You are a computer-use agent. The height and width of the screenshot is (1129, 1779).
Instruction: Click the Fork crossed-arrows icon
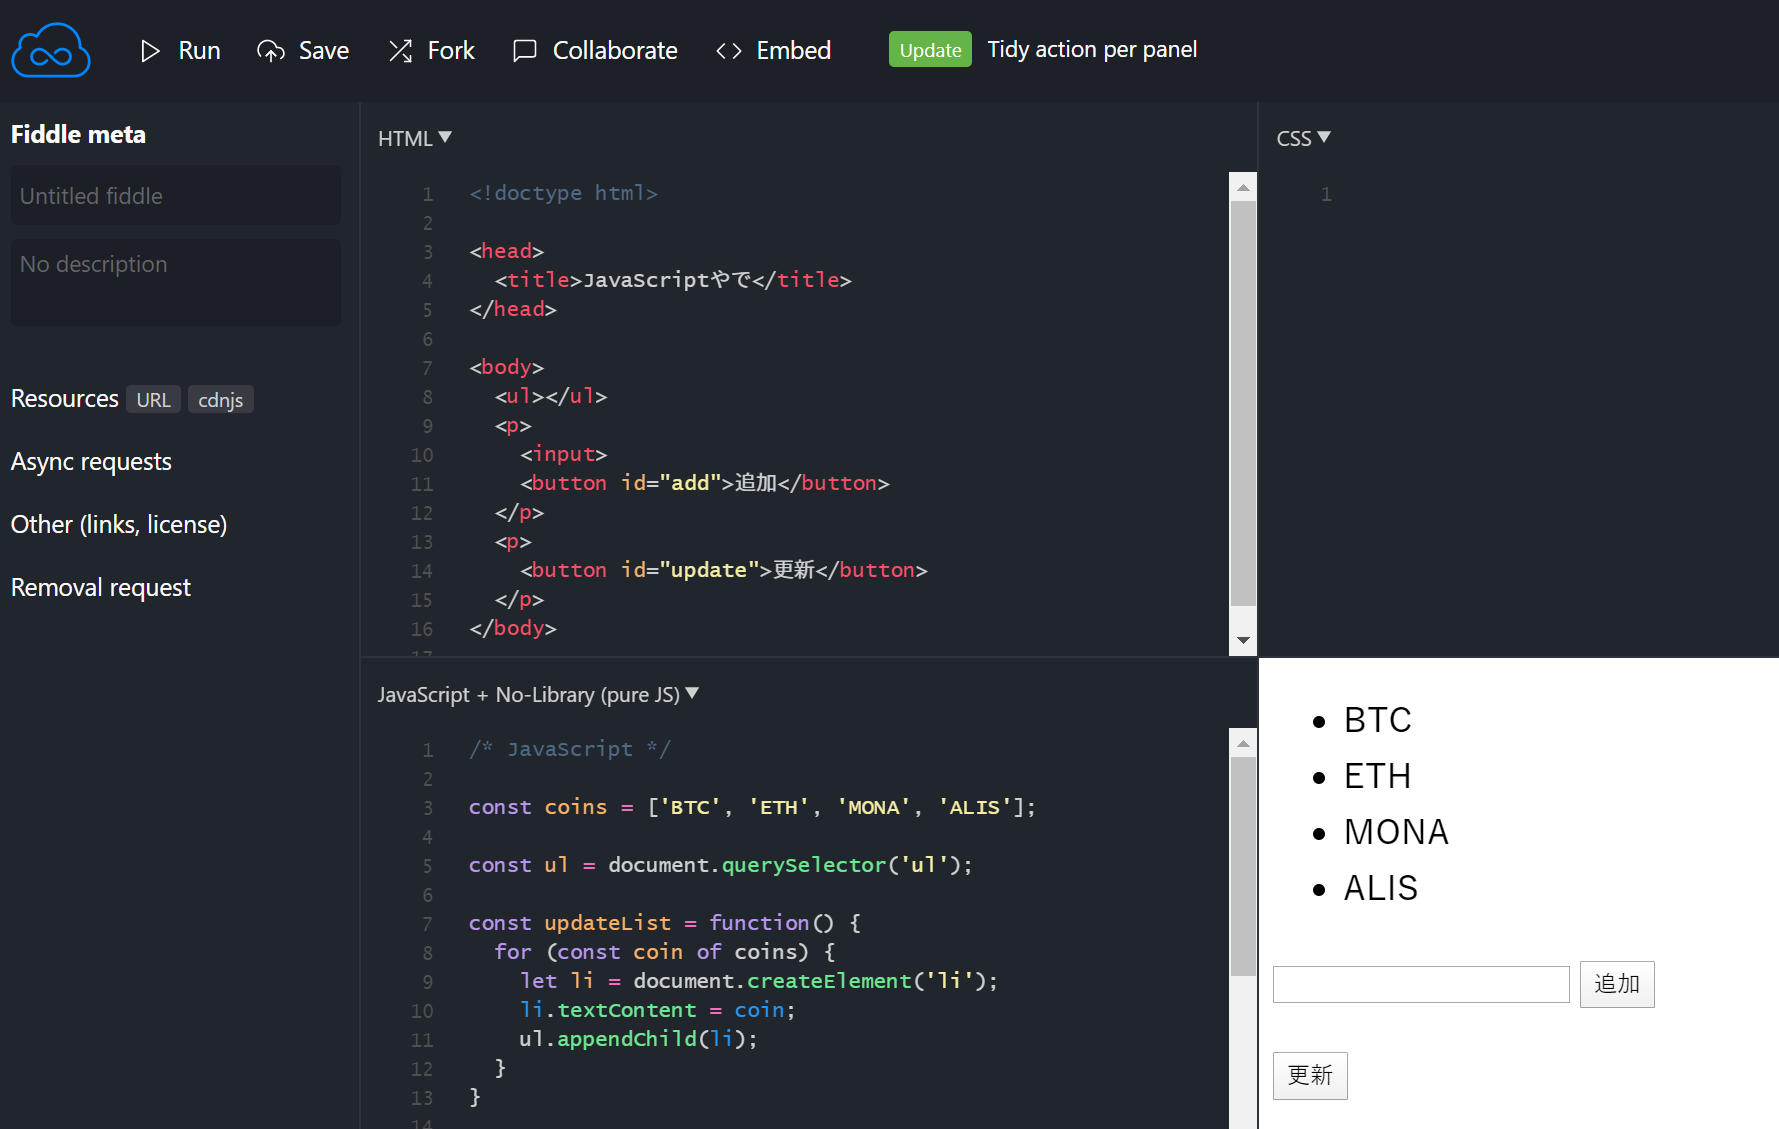pyautogui.click(x=401, y=51)
